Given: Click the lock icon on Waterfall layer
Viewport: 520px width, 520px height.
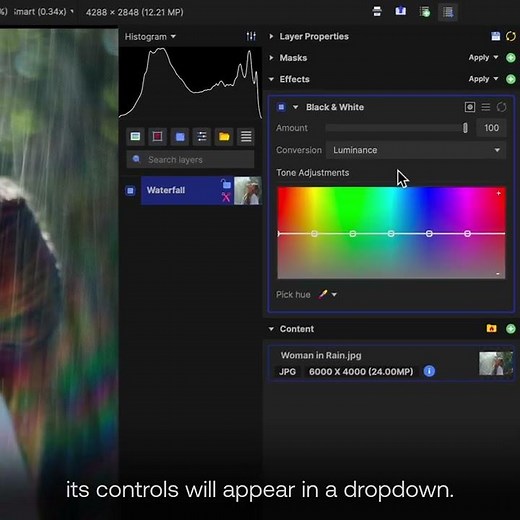Looking at the screenshot, I should click(x=226, y=184).
